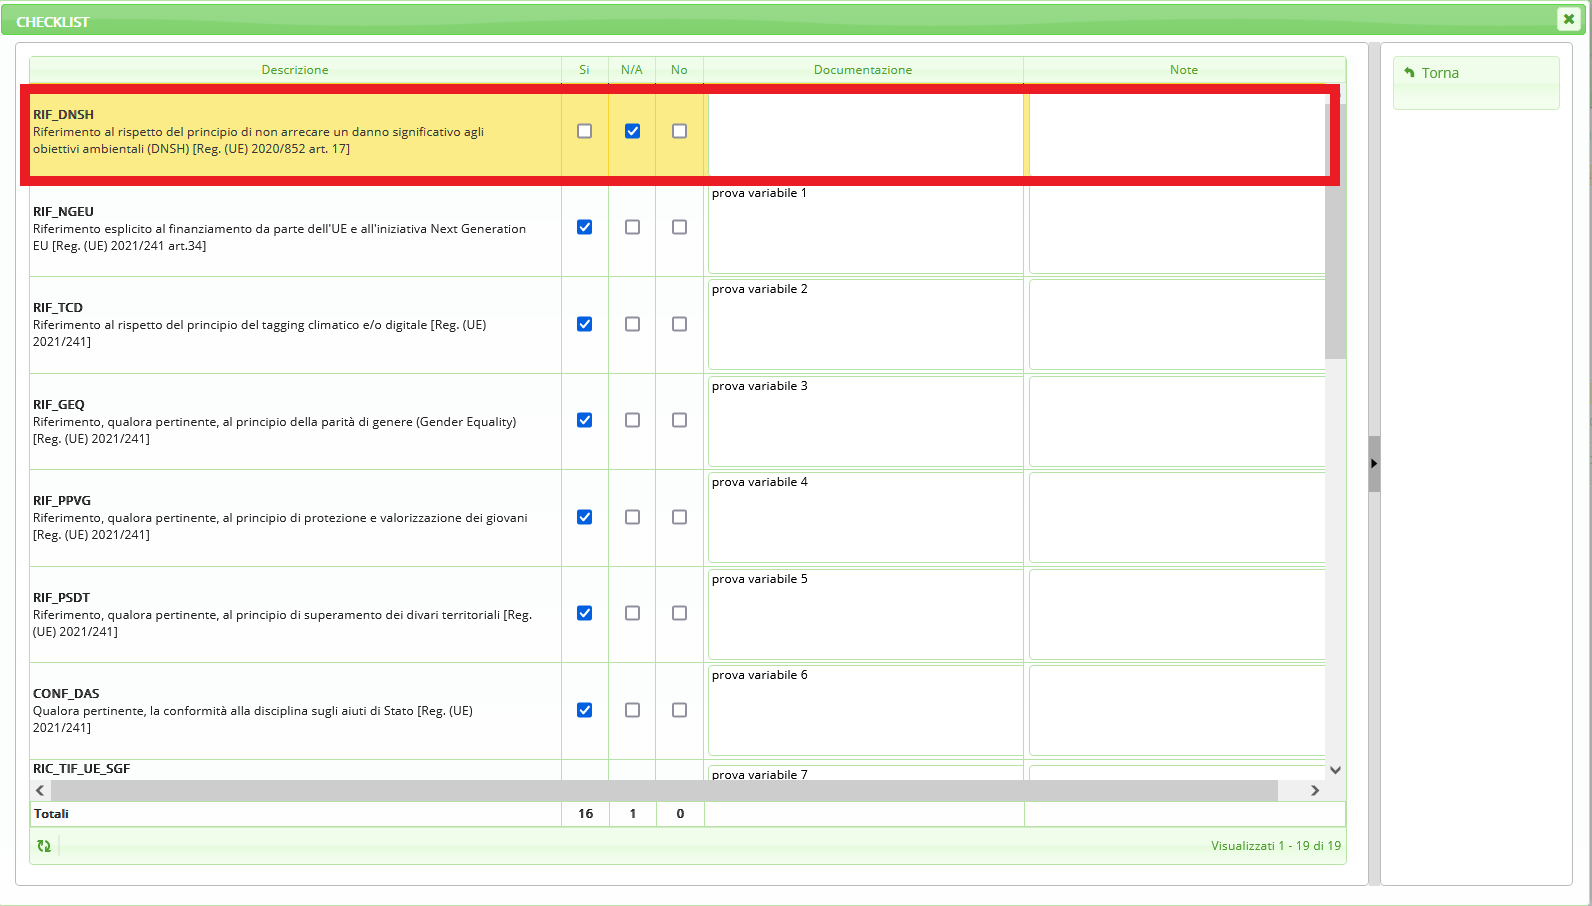Check No checkbox for RIF_NGEU row

[679, 227]
